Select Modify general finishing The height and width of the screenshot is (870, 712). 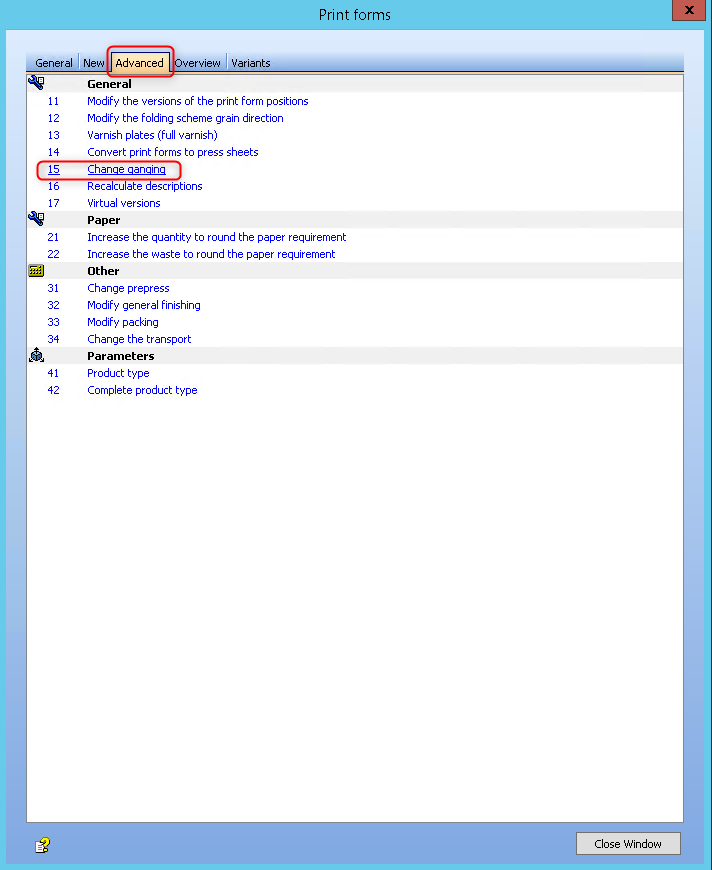click(144, 305)
